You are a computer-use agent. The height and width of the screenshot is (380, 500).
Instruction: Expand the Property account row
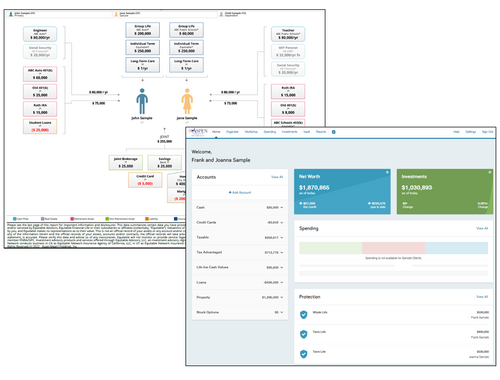240,297
